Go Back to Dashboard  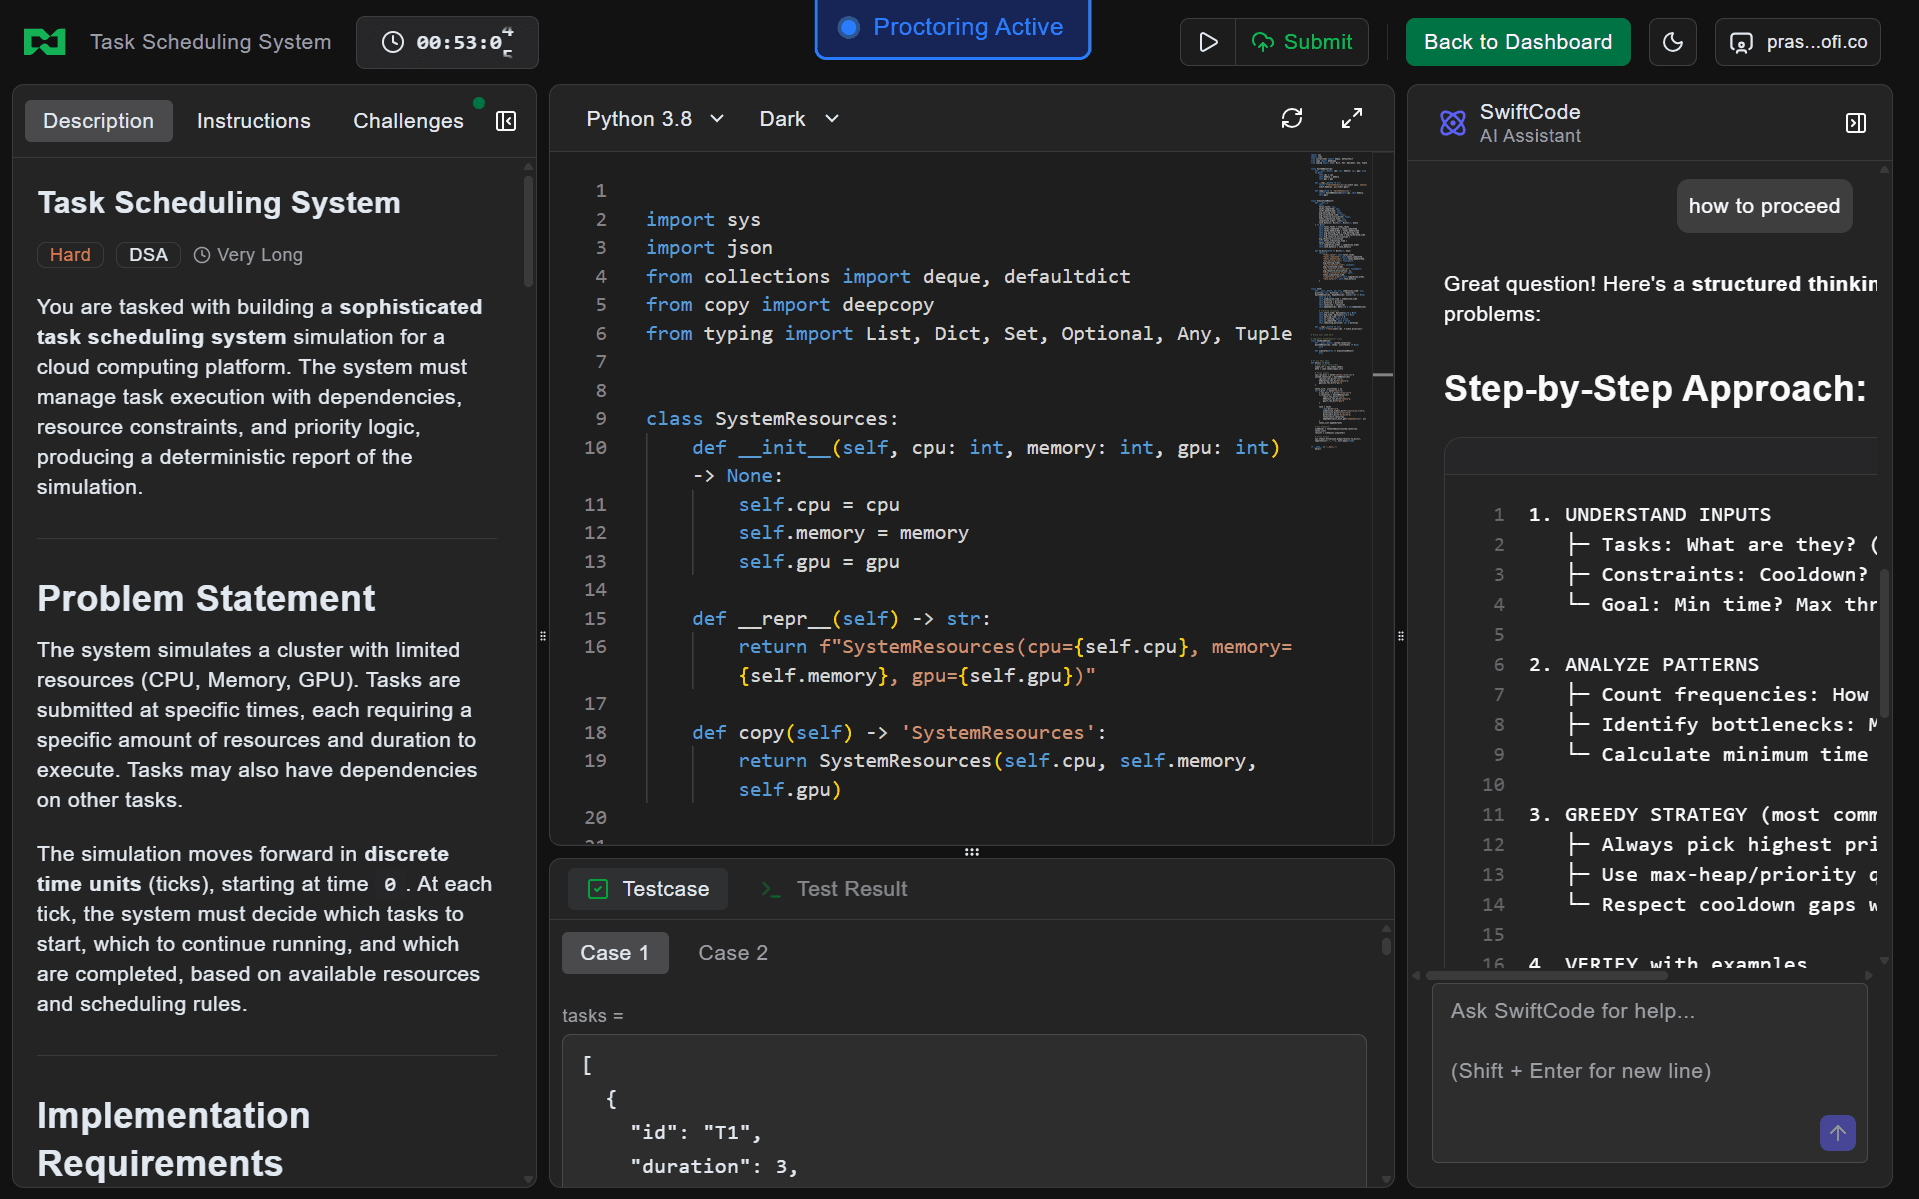click(1517, 42)
